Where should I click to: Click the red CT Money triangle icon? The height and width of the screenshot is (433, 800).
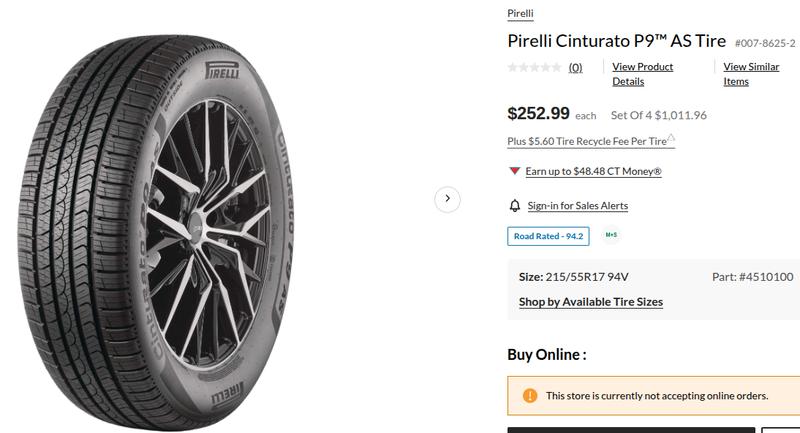tap(514, 171)
